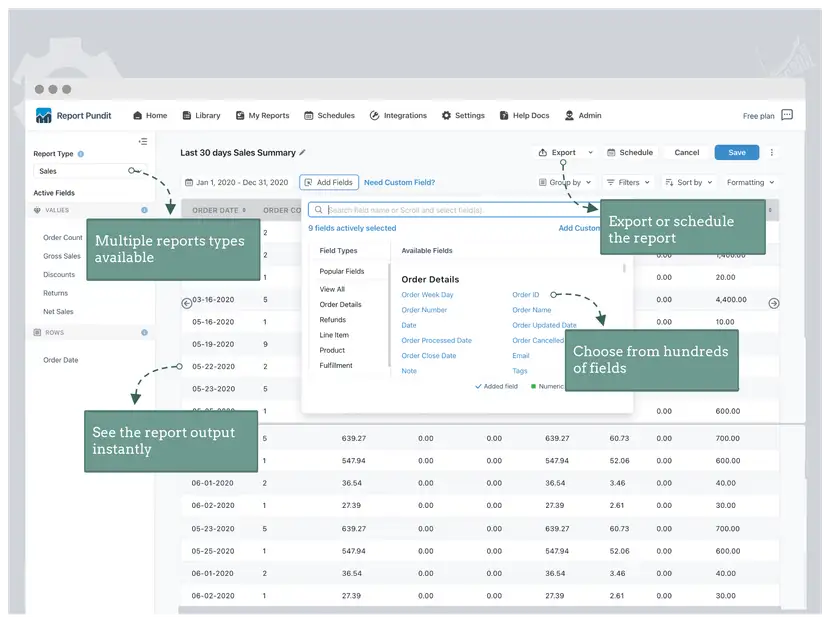Open the Settings gear menu
Viewport: 830px width, 623px height.
click(463, 115)
